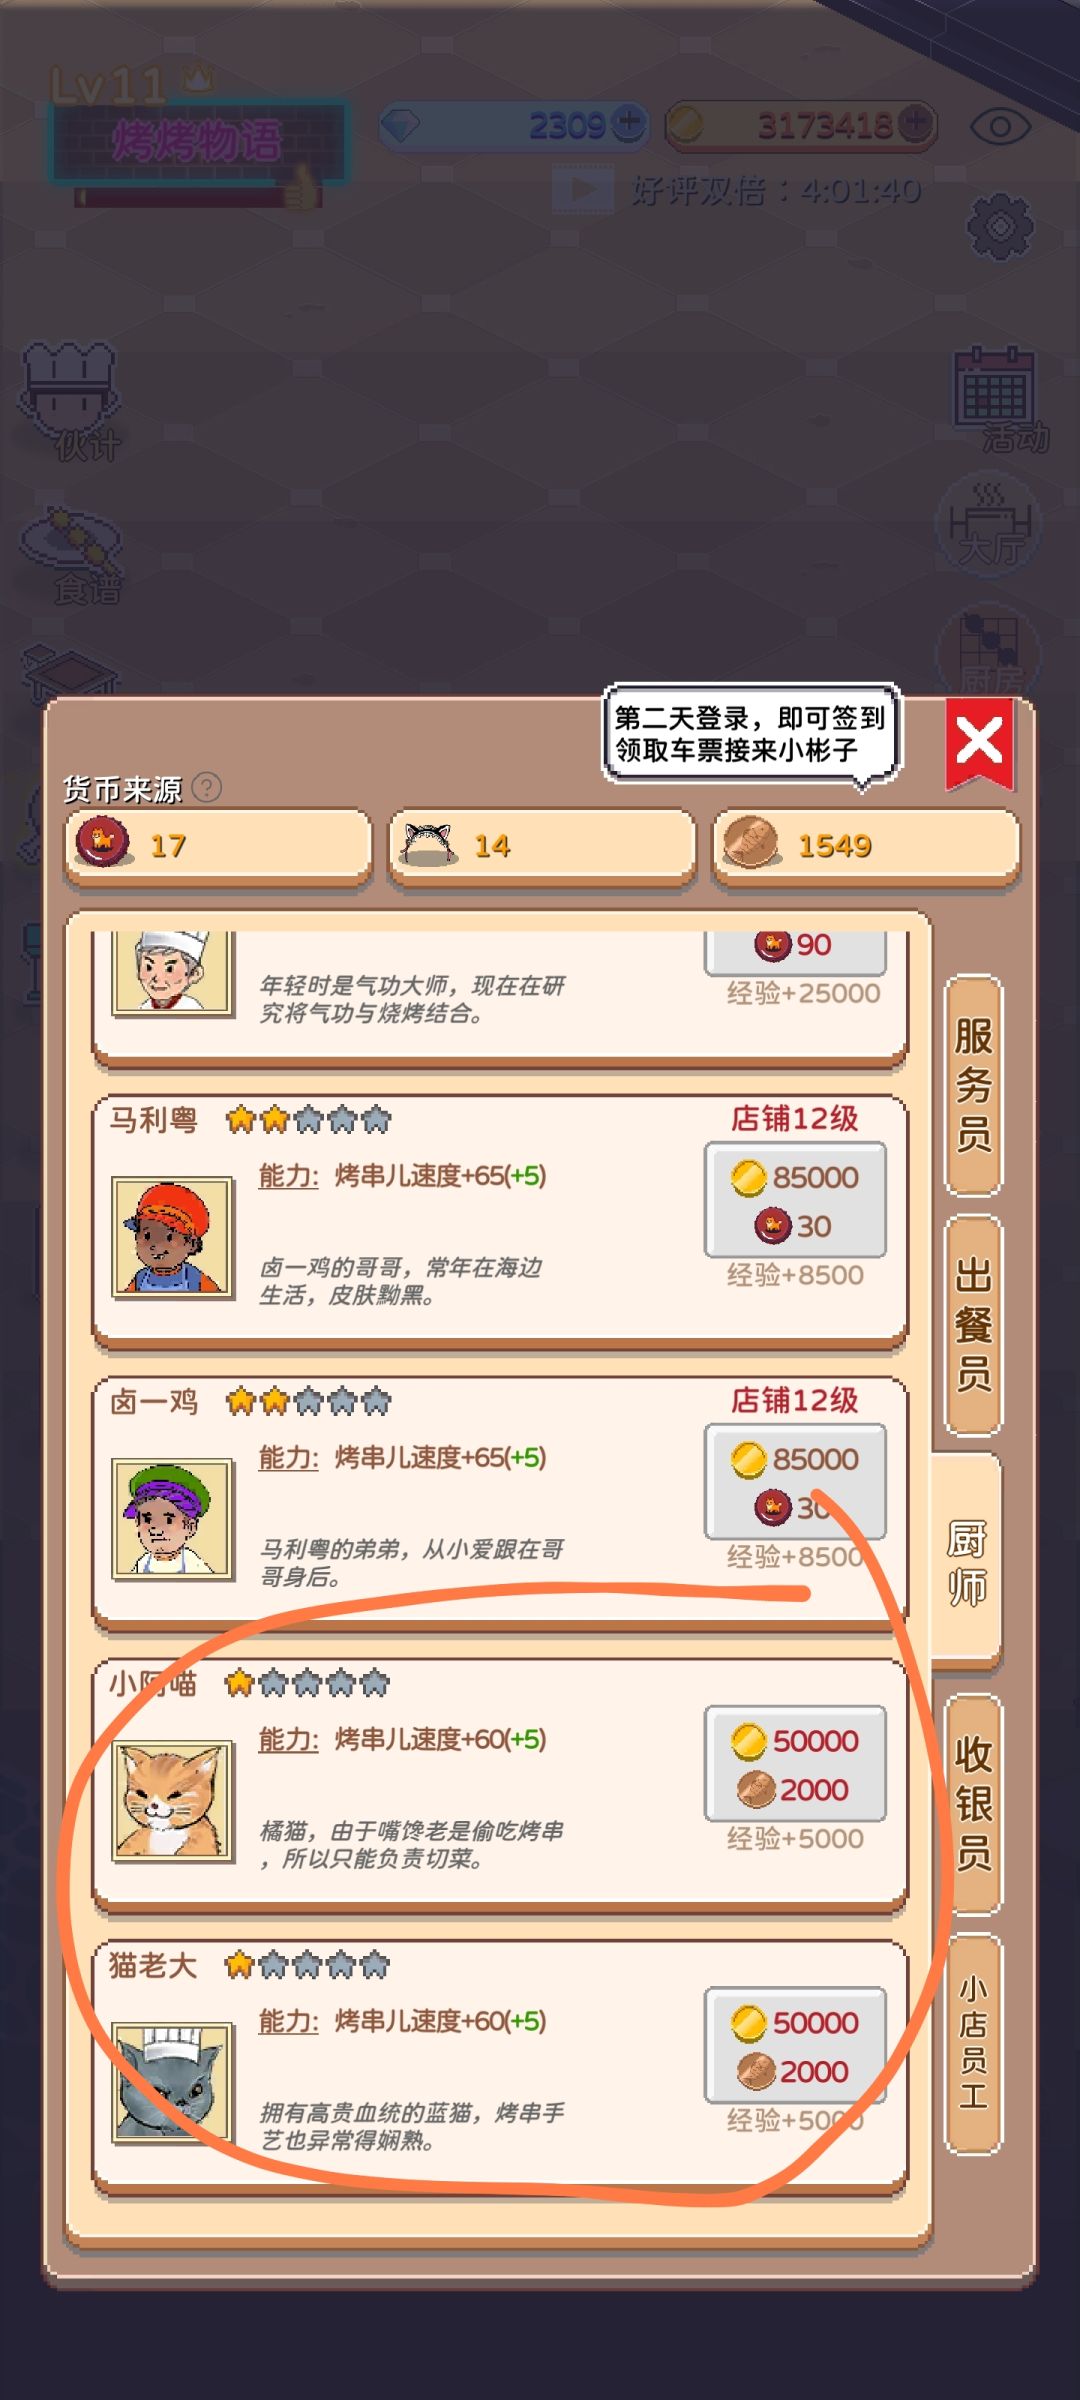Tap the orange cat 小阿喵 portrait
1080x2400 pixels.
pyautogui.click(x=172, y=1801)
